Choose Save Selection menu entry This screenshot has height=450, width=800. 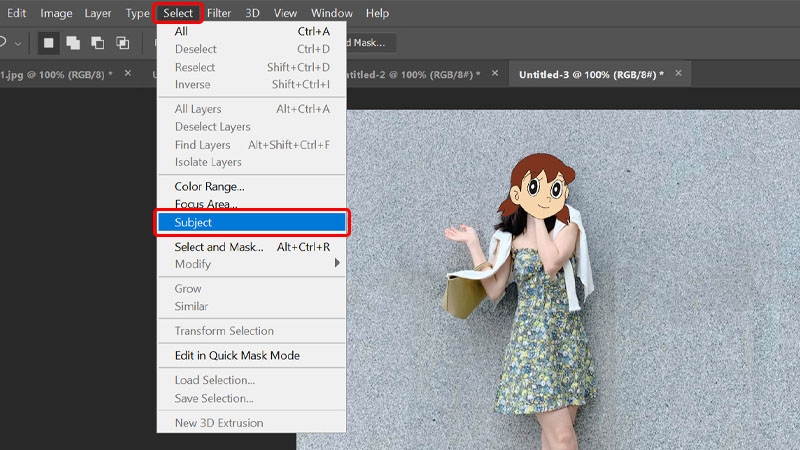click(252, 398)
